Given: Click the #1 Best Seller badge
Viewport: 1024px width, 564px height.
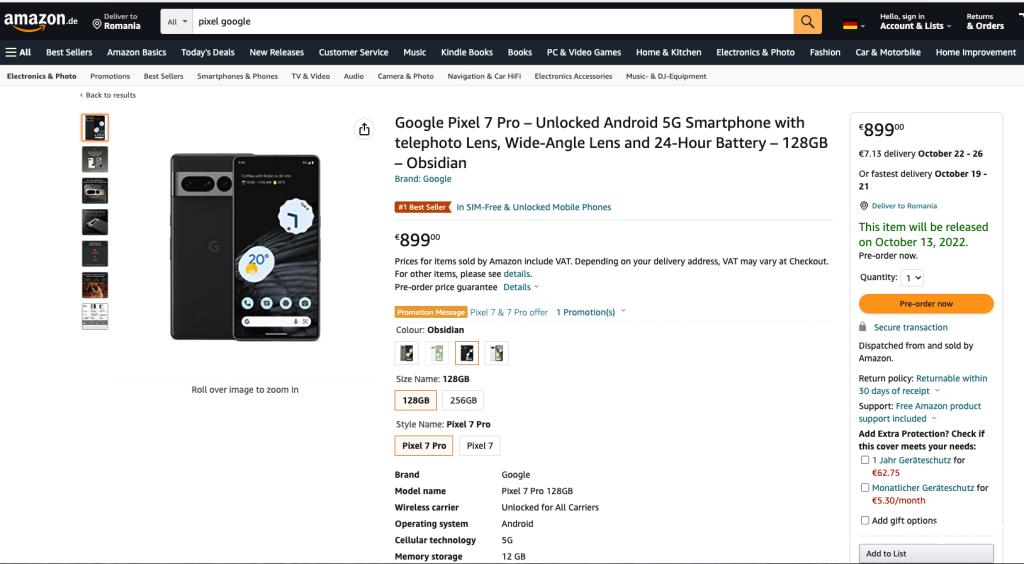Looking at the screenshot, I should 423,207.
